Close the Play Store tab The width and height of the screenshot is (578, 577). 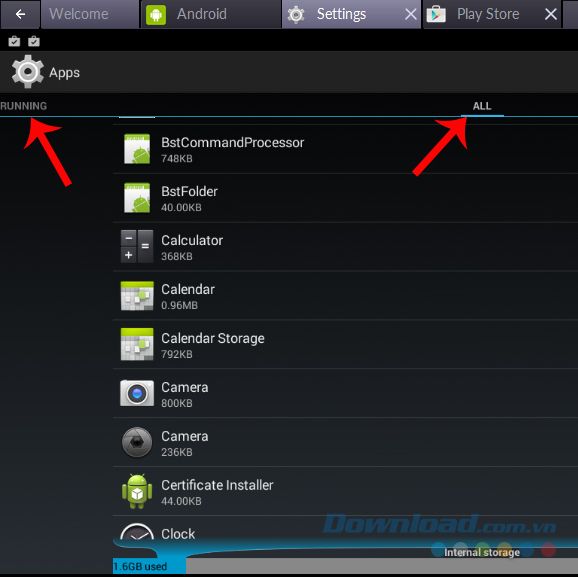551,14
